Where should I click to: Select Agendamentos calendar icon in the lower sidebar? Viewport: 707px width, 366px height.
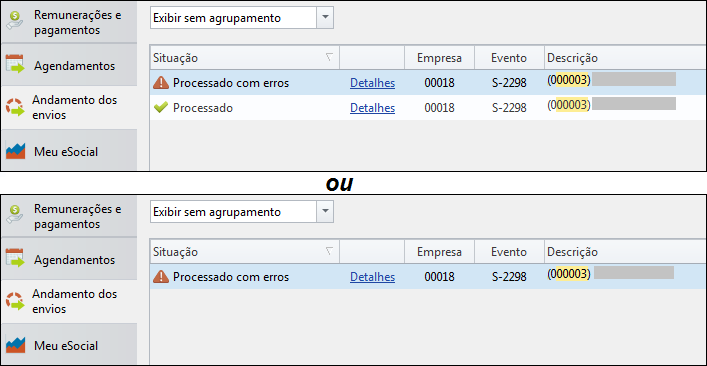[x=15, y=259]
